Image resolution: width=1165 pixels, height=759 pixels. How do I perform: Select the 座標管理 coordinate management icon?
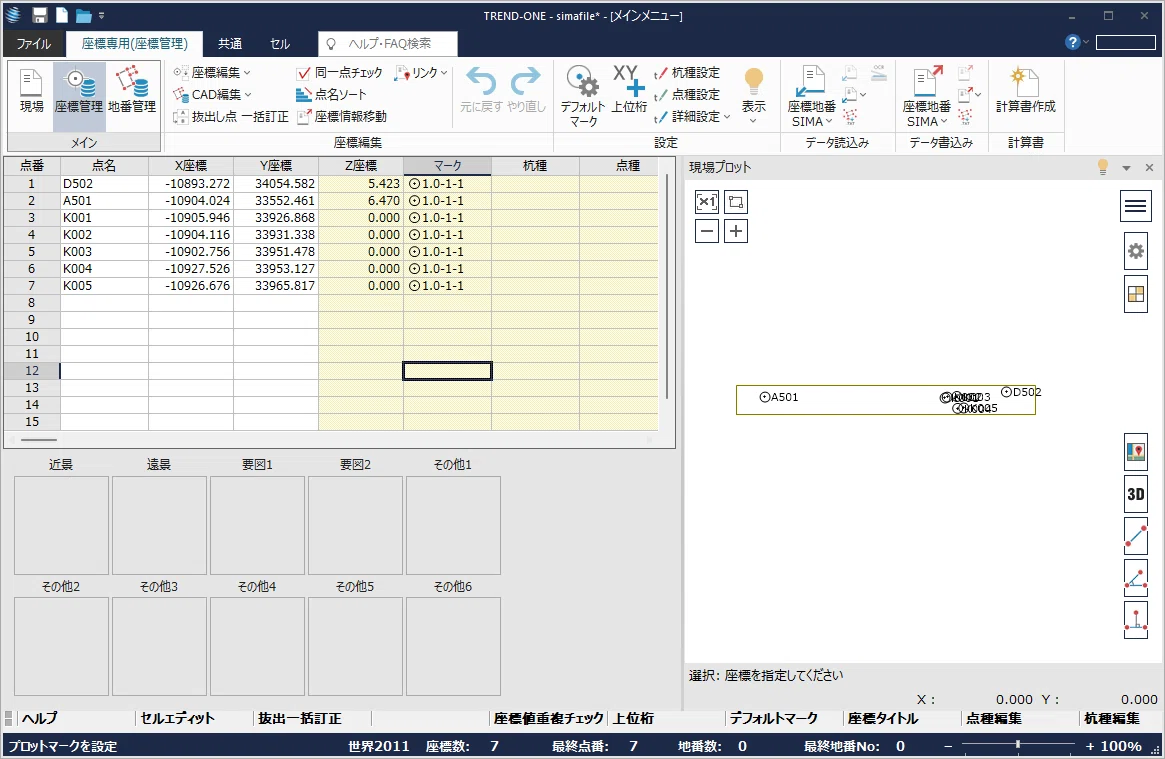79,91
